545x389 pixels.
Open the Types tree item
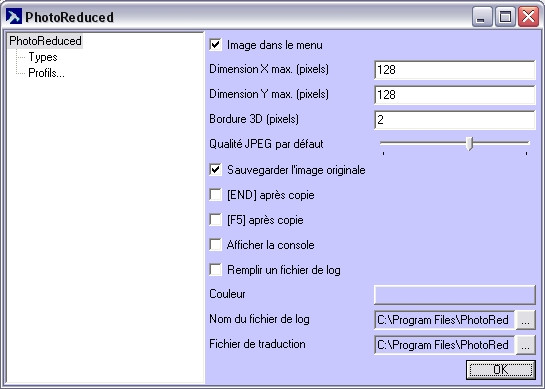coord(43,57)
